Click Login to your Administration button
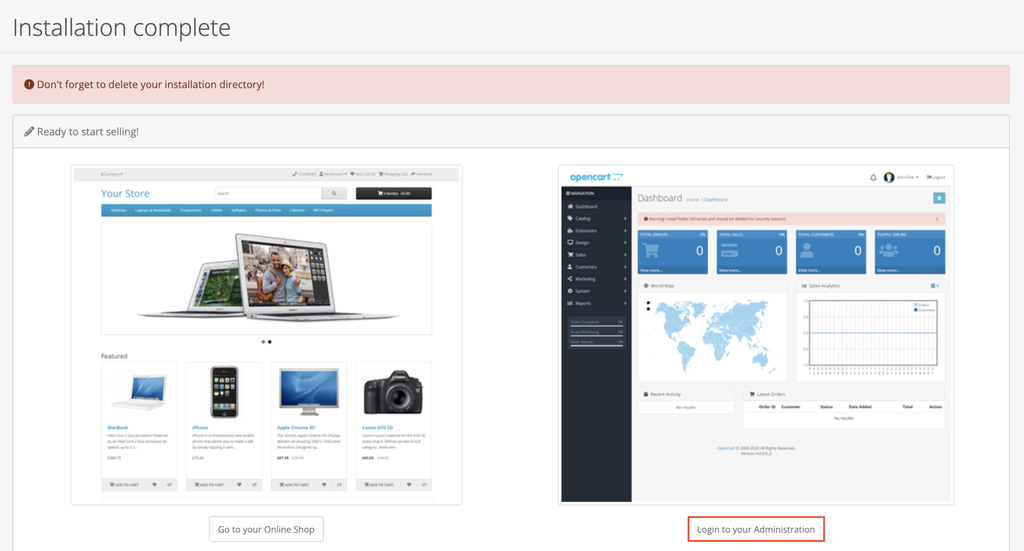Screen dimensions: 1024x551 point(756,529)
